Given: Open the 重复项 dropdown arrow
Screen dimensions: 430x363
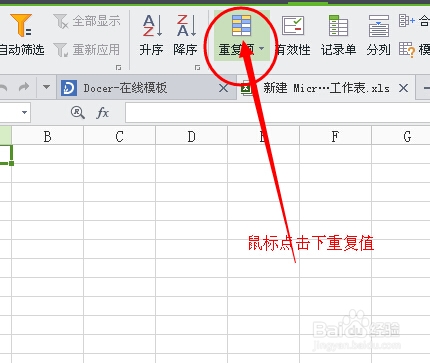Looking at the screenshot, I should click(x=262, y=49).
